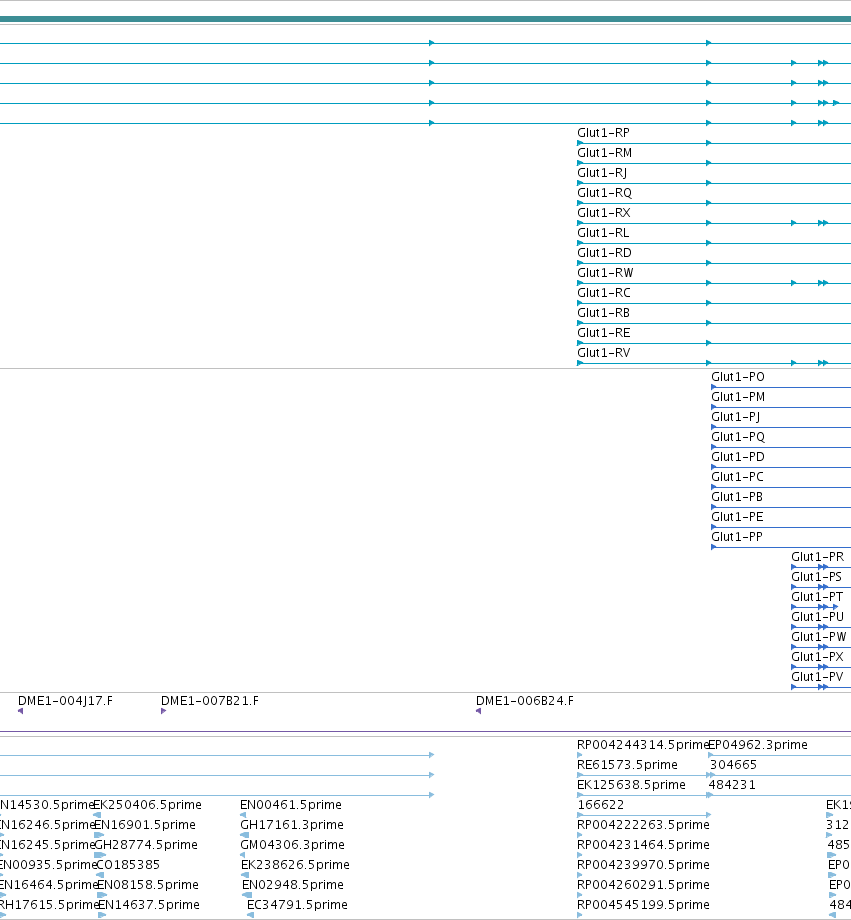The height and width of the screenshot is (920, 851).
Task: Open the GM04306.3prime EST label
Action: [x=292, y=845]
